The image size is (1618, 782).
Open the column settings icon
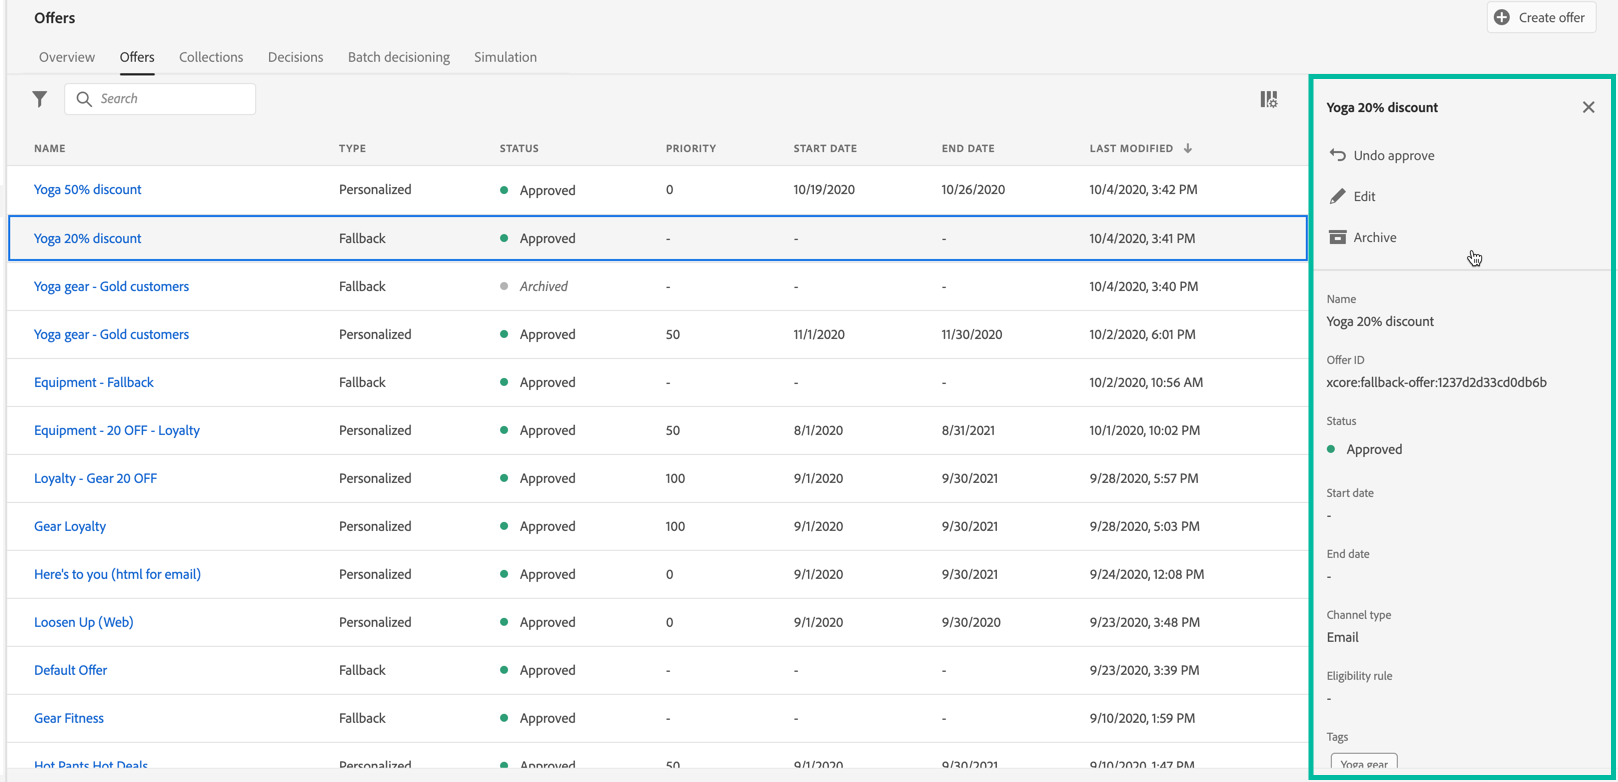(1268, 99)
